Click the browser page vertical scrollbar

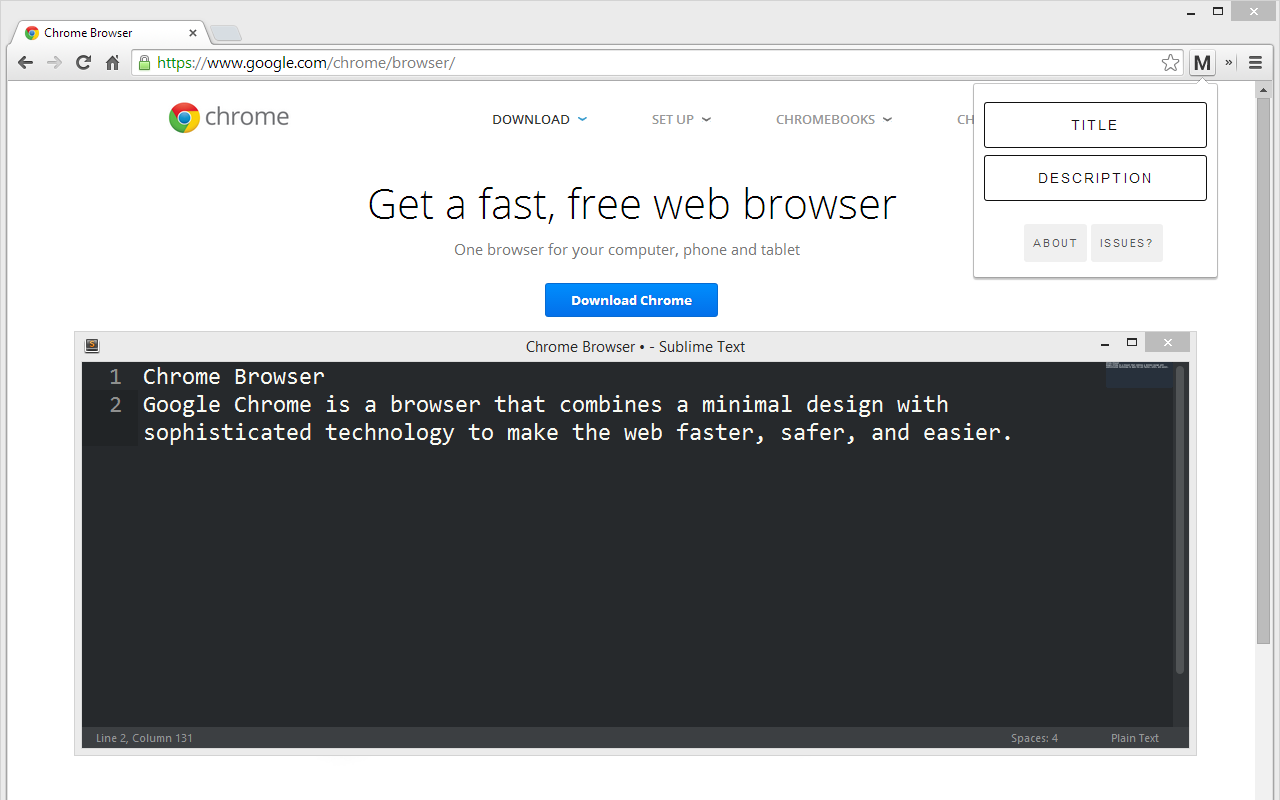tap(1263, 370)
